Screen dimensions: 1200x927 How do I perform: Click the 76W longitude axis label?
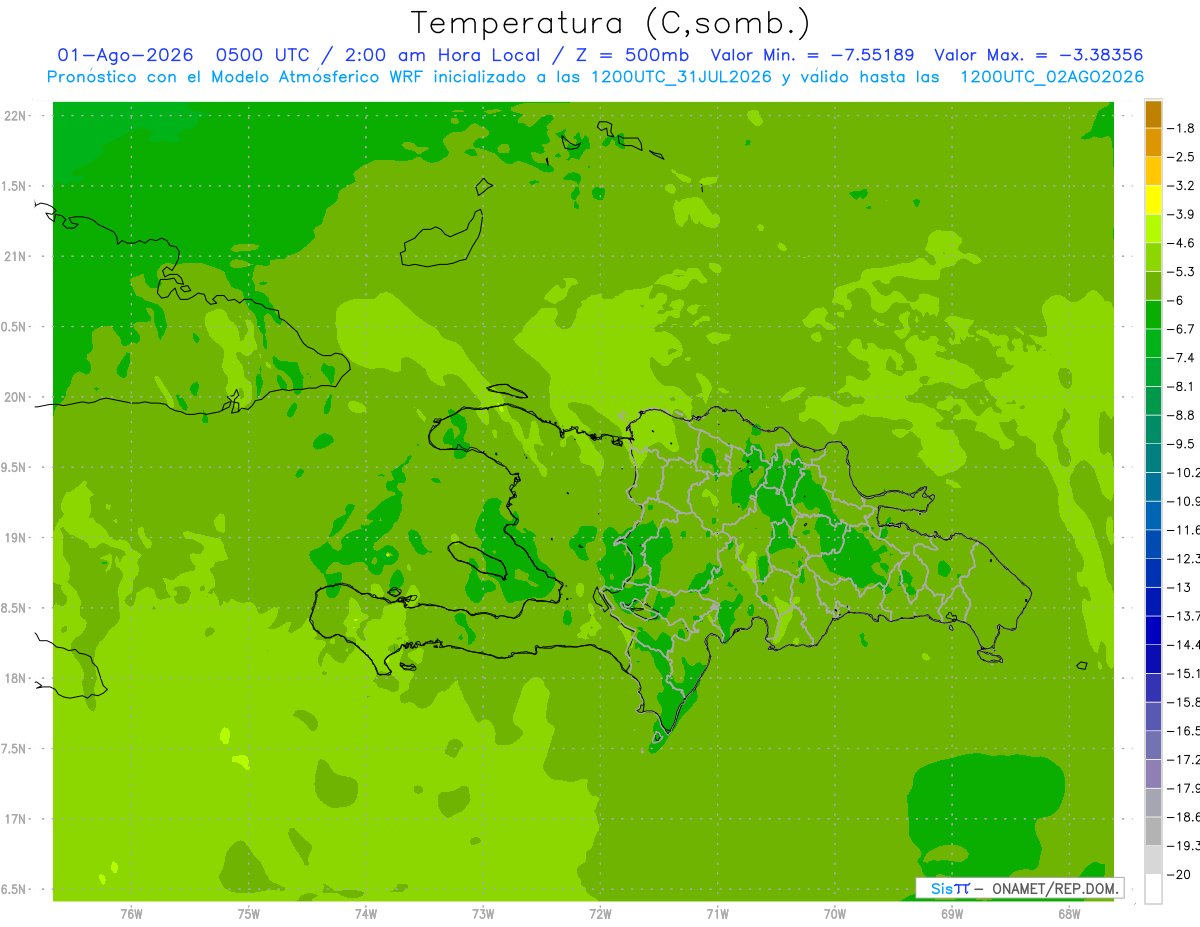click(x=131, y=913)
